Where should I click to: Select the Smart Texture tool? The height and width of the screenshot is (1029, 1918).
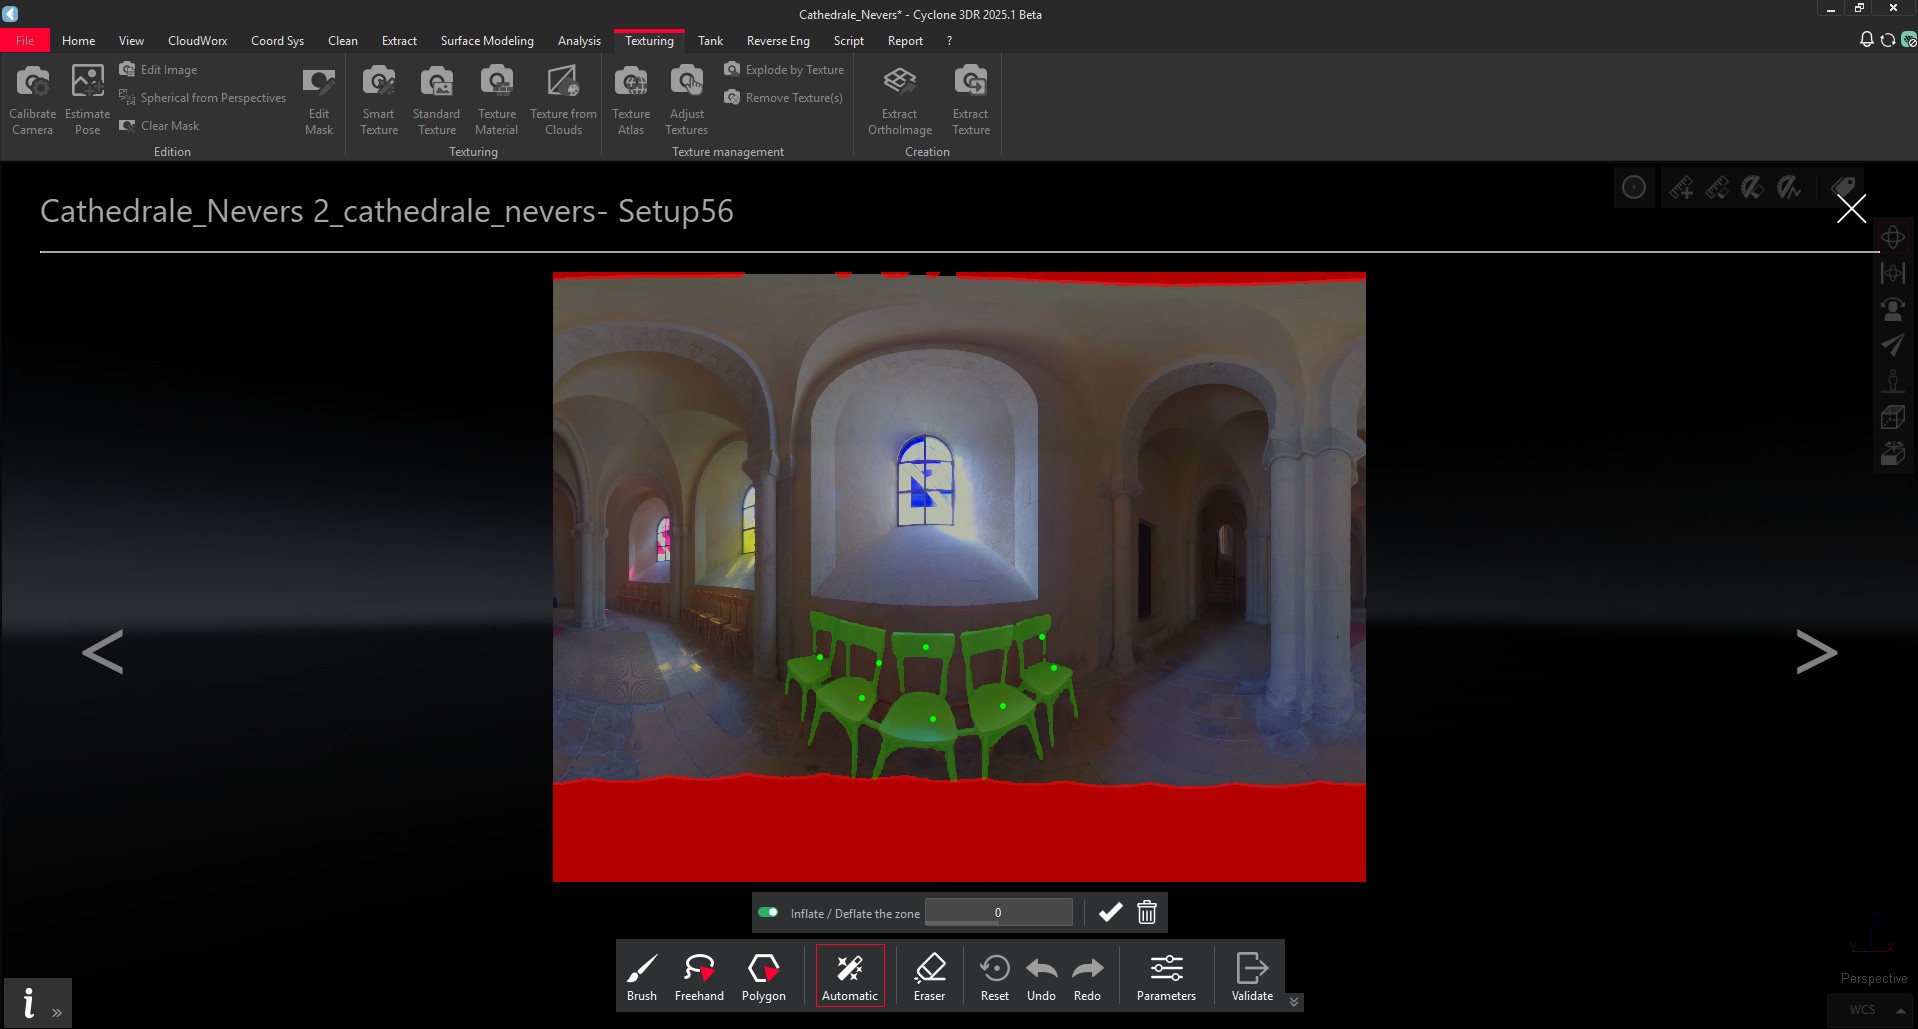[378, 97]
